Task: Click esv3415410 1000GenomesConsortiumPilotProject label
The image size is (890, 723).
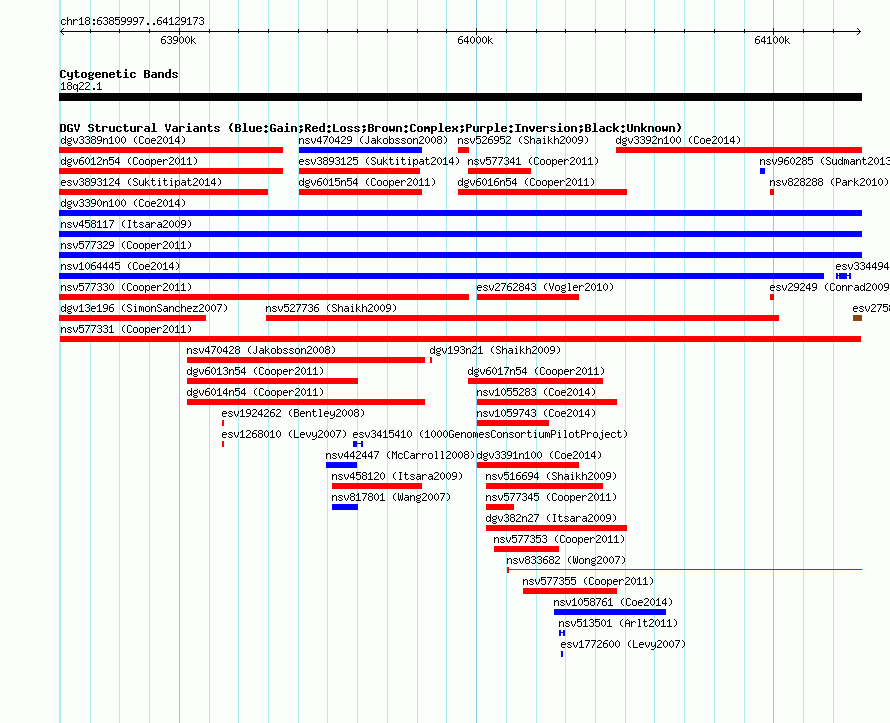Action: (x=490, y=434)
